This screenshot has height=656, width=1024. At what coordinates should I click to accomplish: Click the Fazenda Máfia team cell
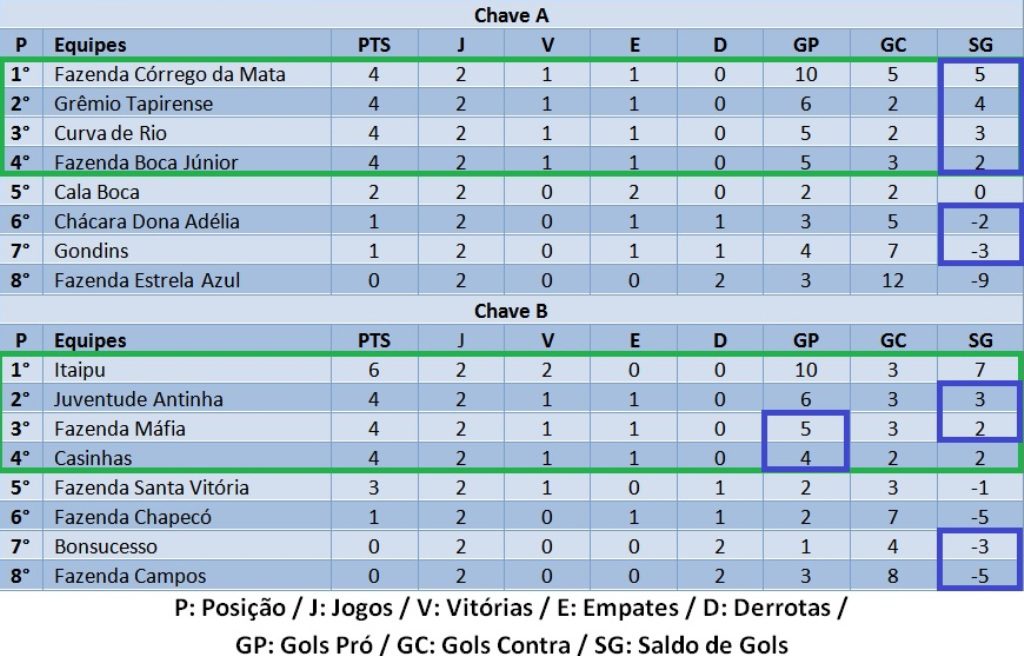(x=120, y=429)
